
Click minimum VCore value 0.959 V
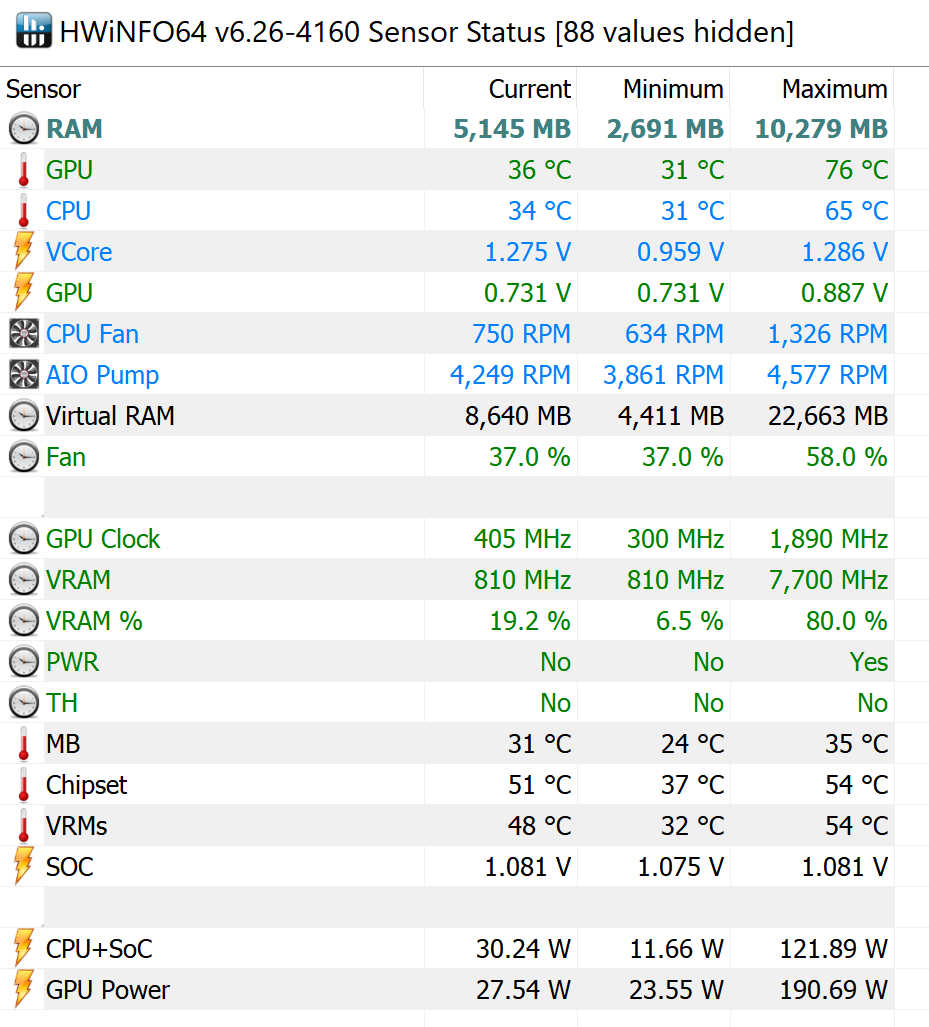point(681,252)
